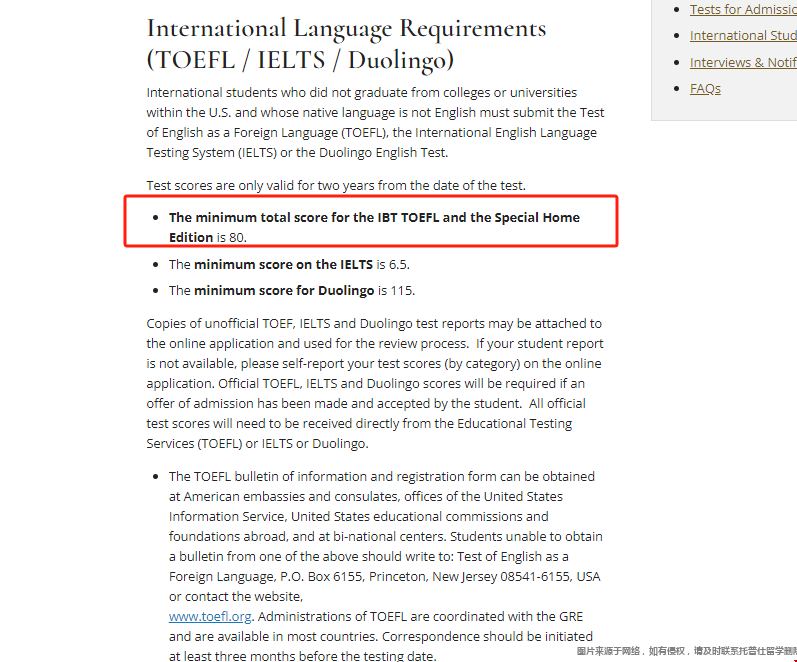This screenshot has height=662, width=797.
Task: Open the Tests for Admission sidebar link
Action: [743, 9]
